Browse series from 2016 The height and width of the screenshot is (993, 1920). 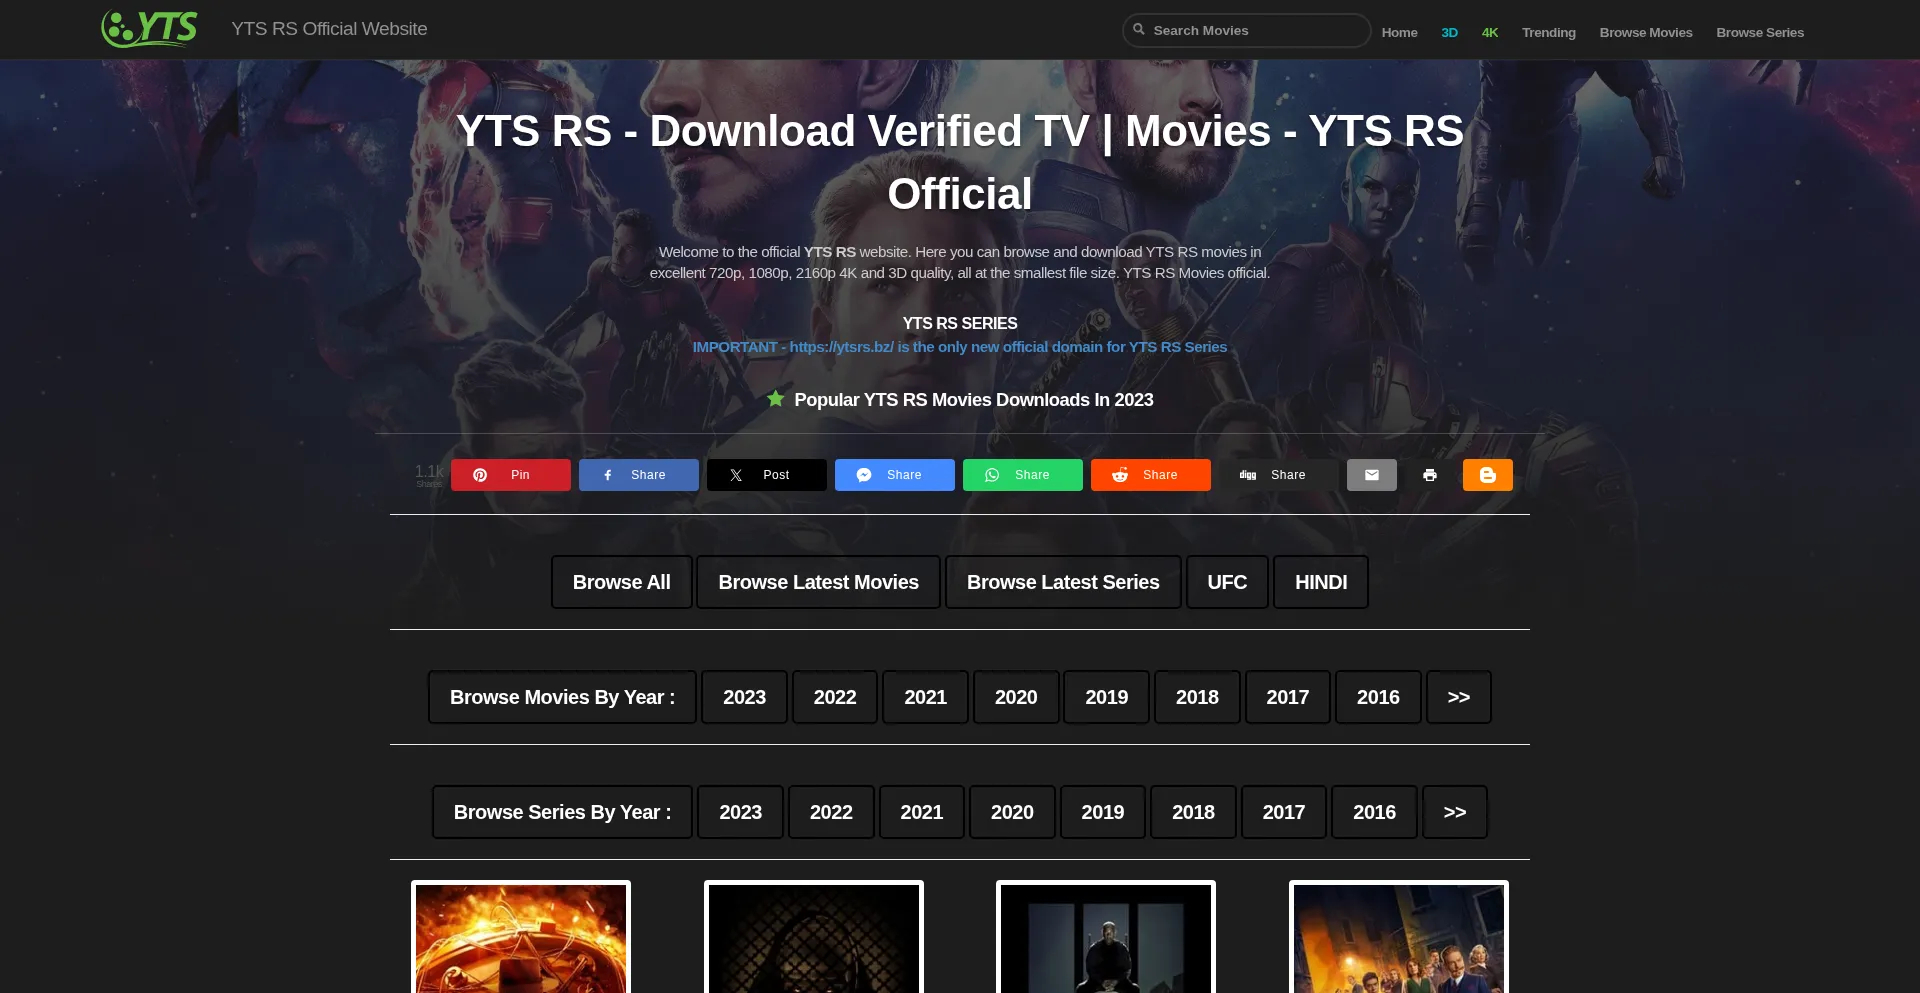click(1374, 812)
